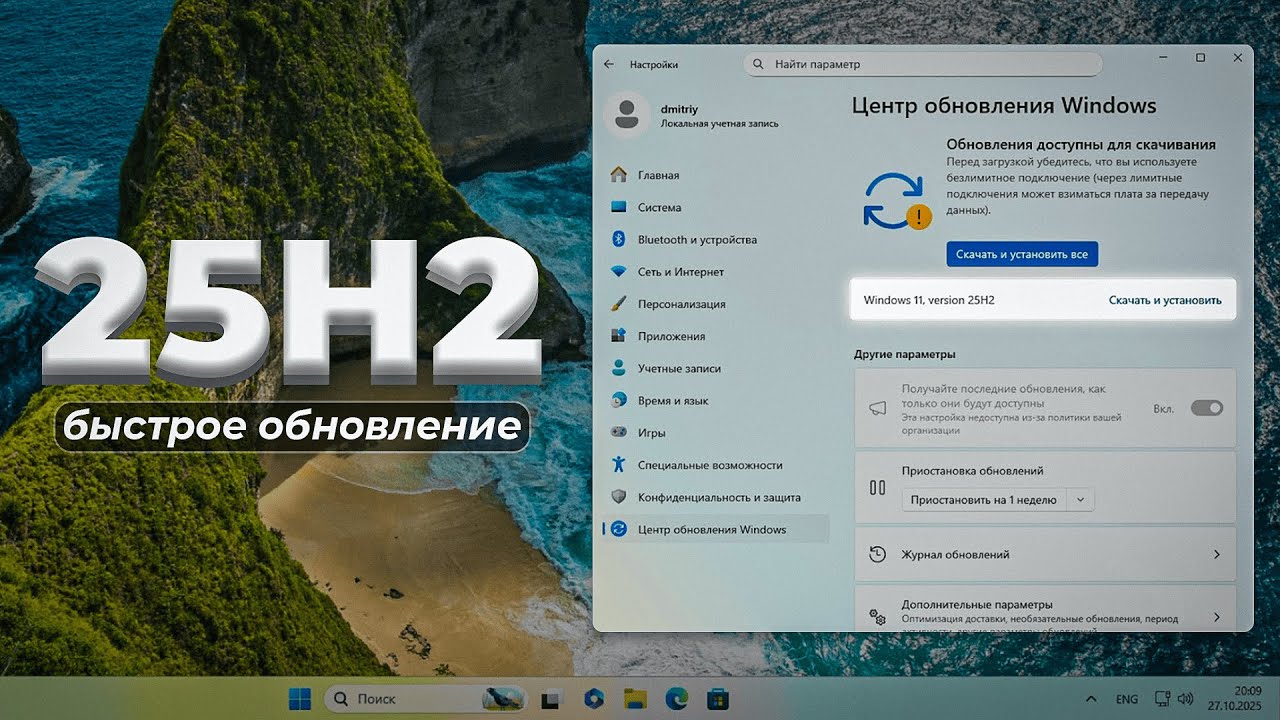Launch the Microsoft 365 Copilot taskbar icon
The height and width of the screenshot is (720, 1280).
click(594, 698)
